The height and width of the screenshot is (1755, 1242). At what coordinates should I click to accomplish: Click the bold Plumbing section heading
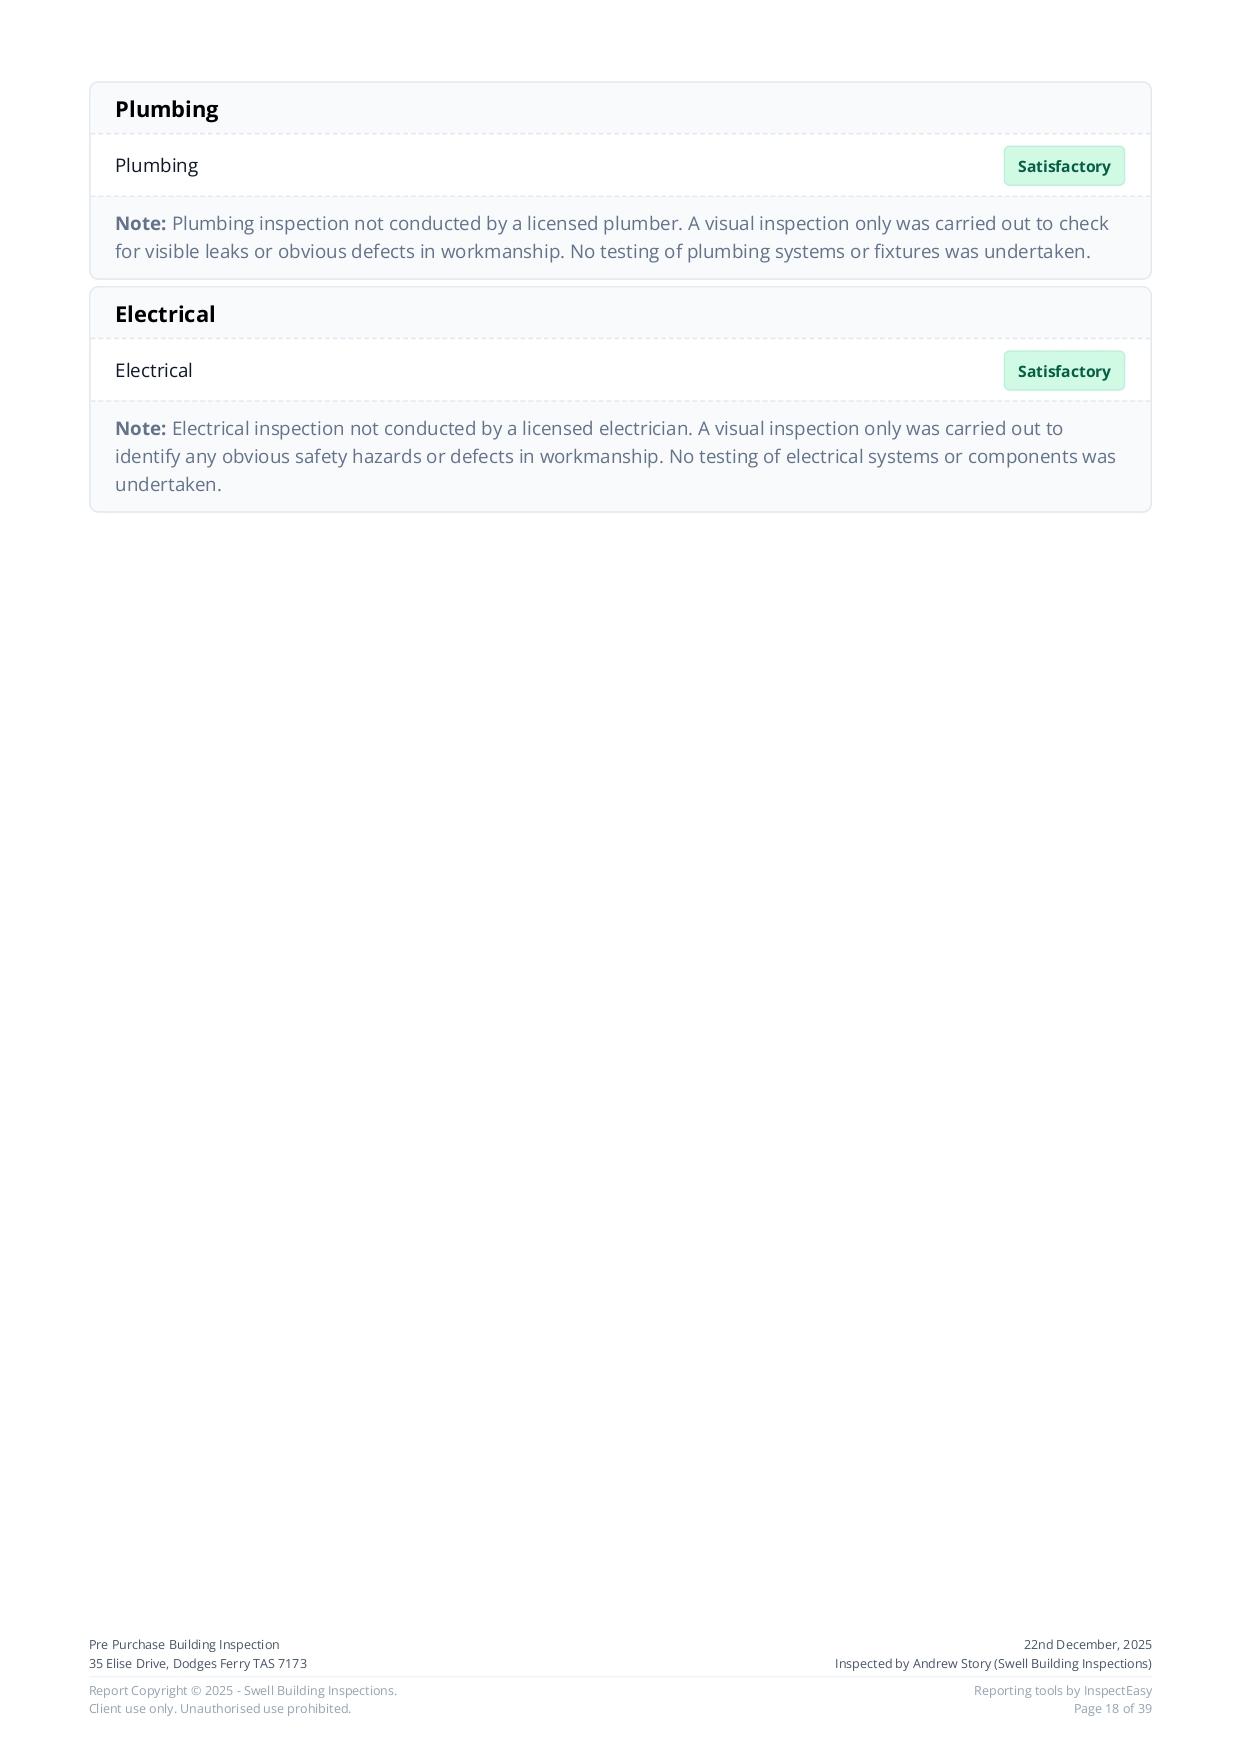coord(166,109)
